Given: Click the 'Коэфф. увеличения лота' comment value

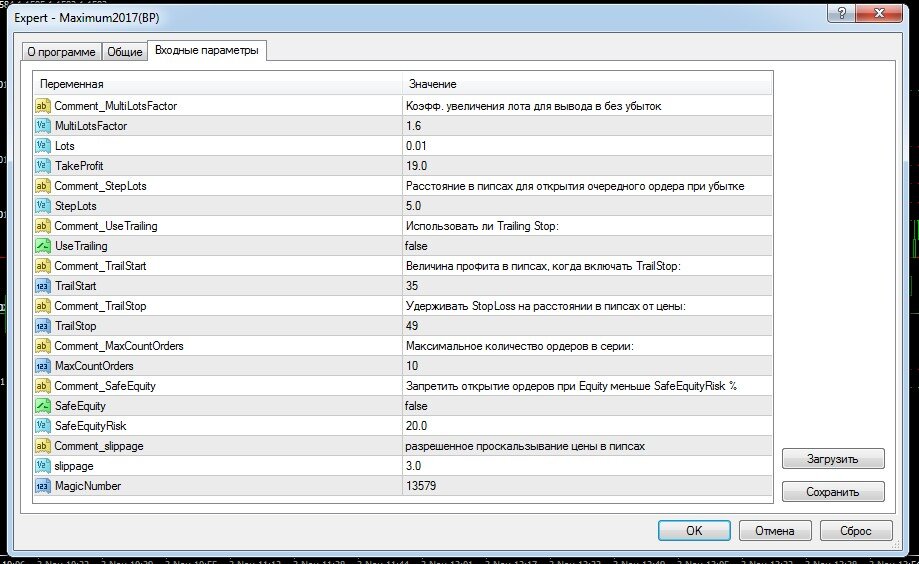Looking at the screenshot, I should tap(533, 106).
